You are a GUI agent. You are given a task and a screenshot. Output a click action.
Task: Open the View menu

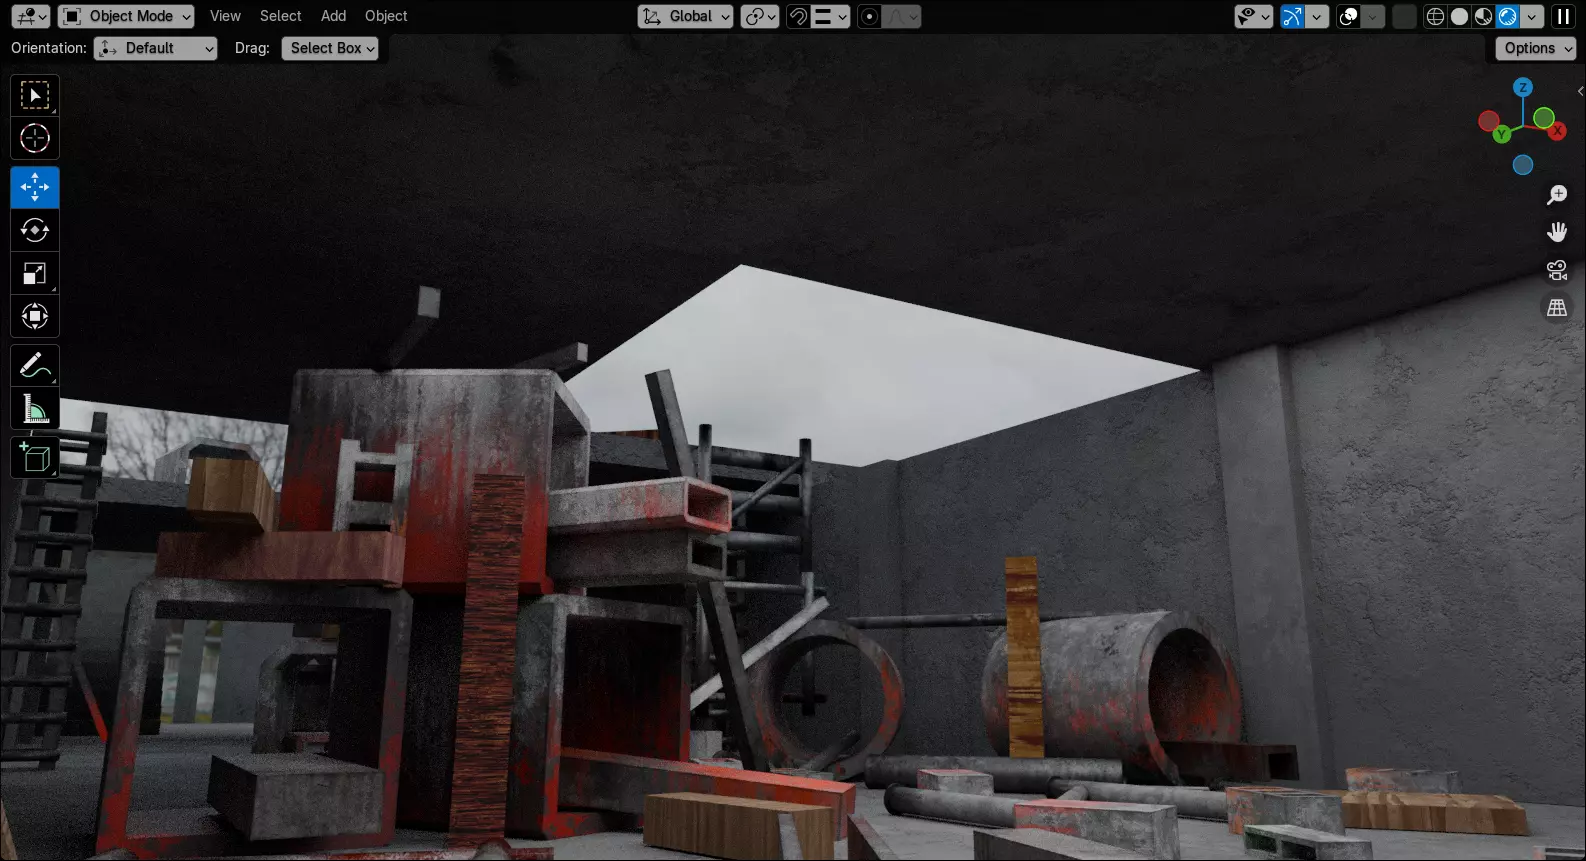point(225,16)
